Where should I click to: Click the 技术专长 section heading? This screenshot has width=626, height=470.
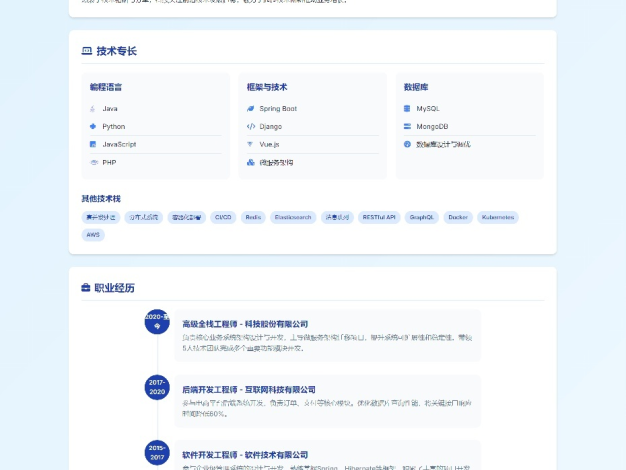[x=117, y=51]
